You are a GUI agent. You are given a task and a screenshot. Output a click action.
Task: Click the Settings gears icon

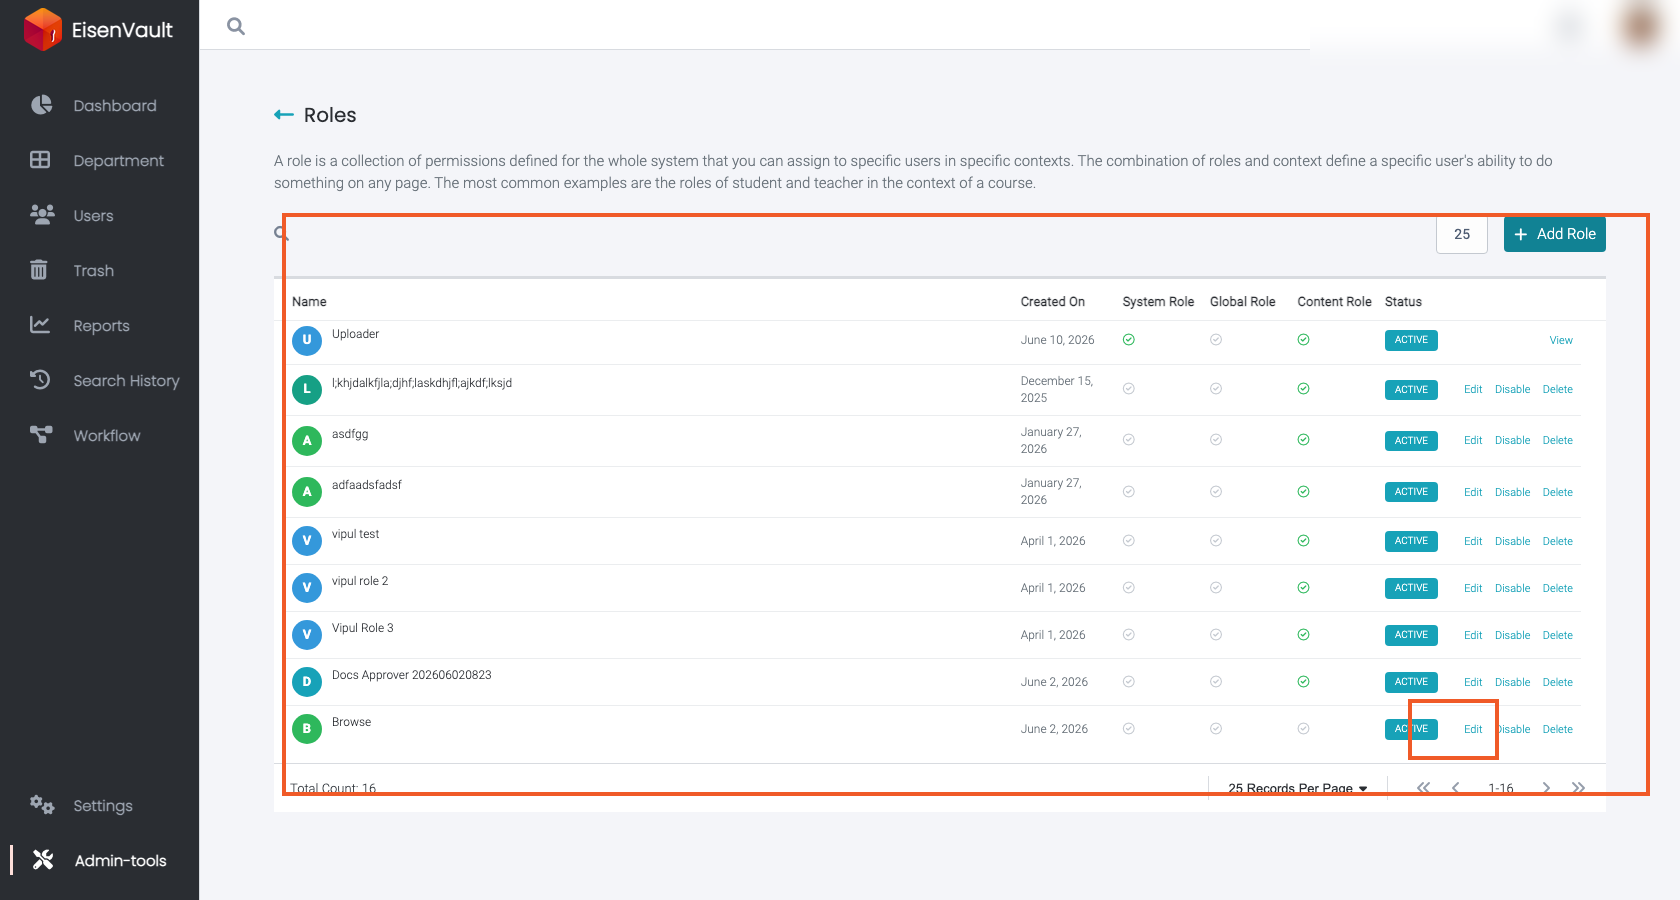(x=42, y=805)
